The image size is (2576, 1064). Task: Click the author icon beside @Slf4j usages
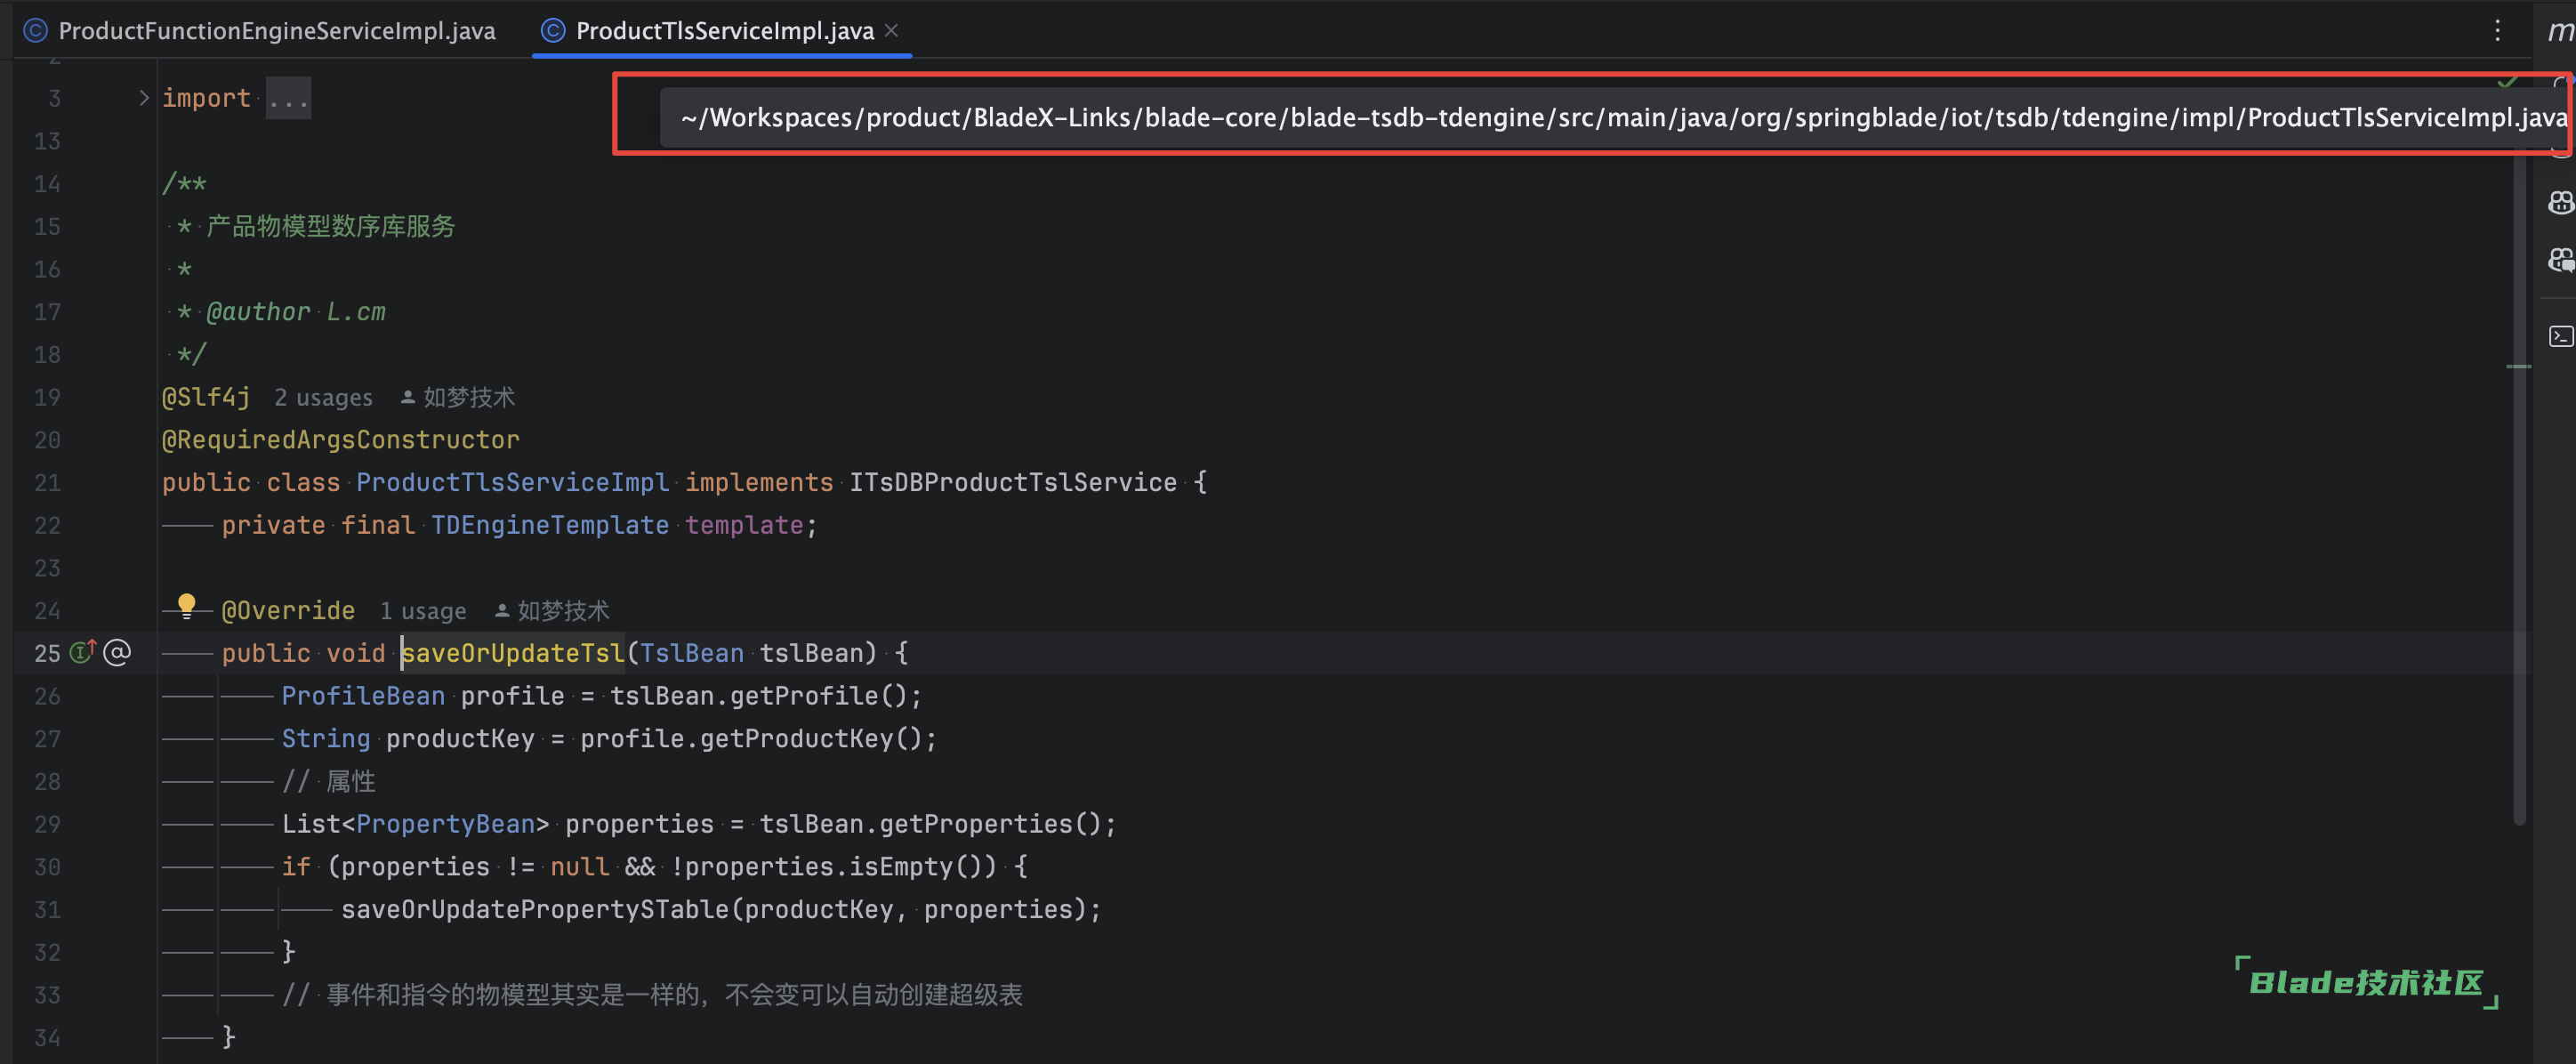[408, 397]
